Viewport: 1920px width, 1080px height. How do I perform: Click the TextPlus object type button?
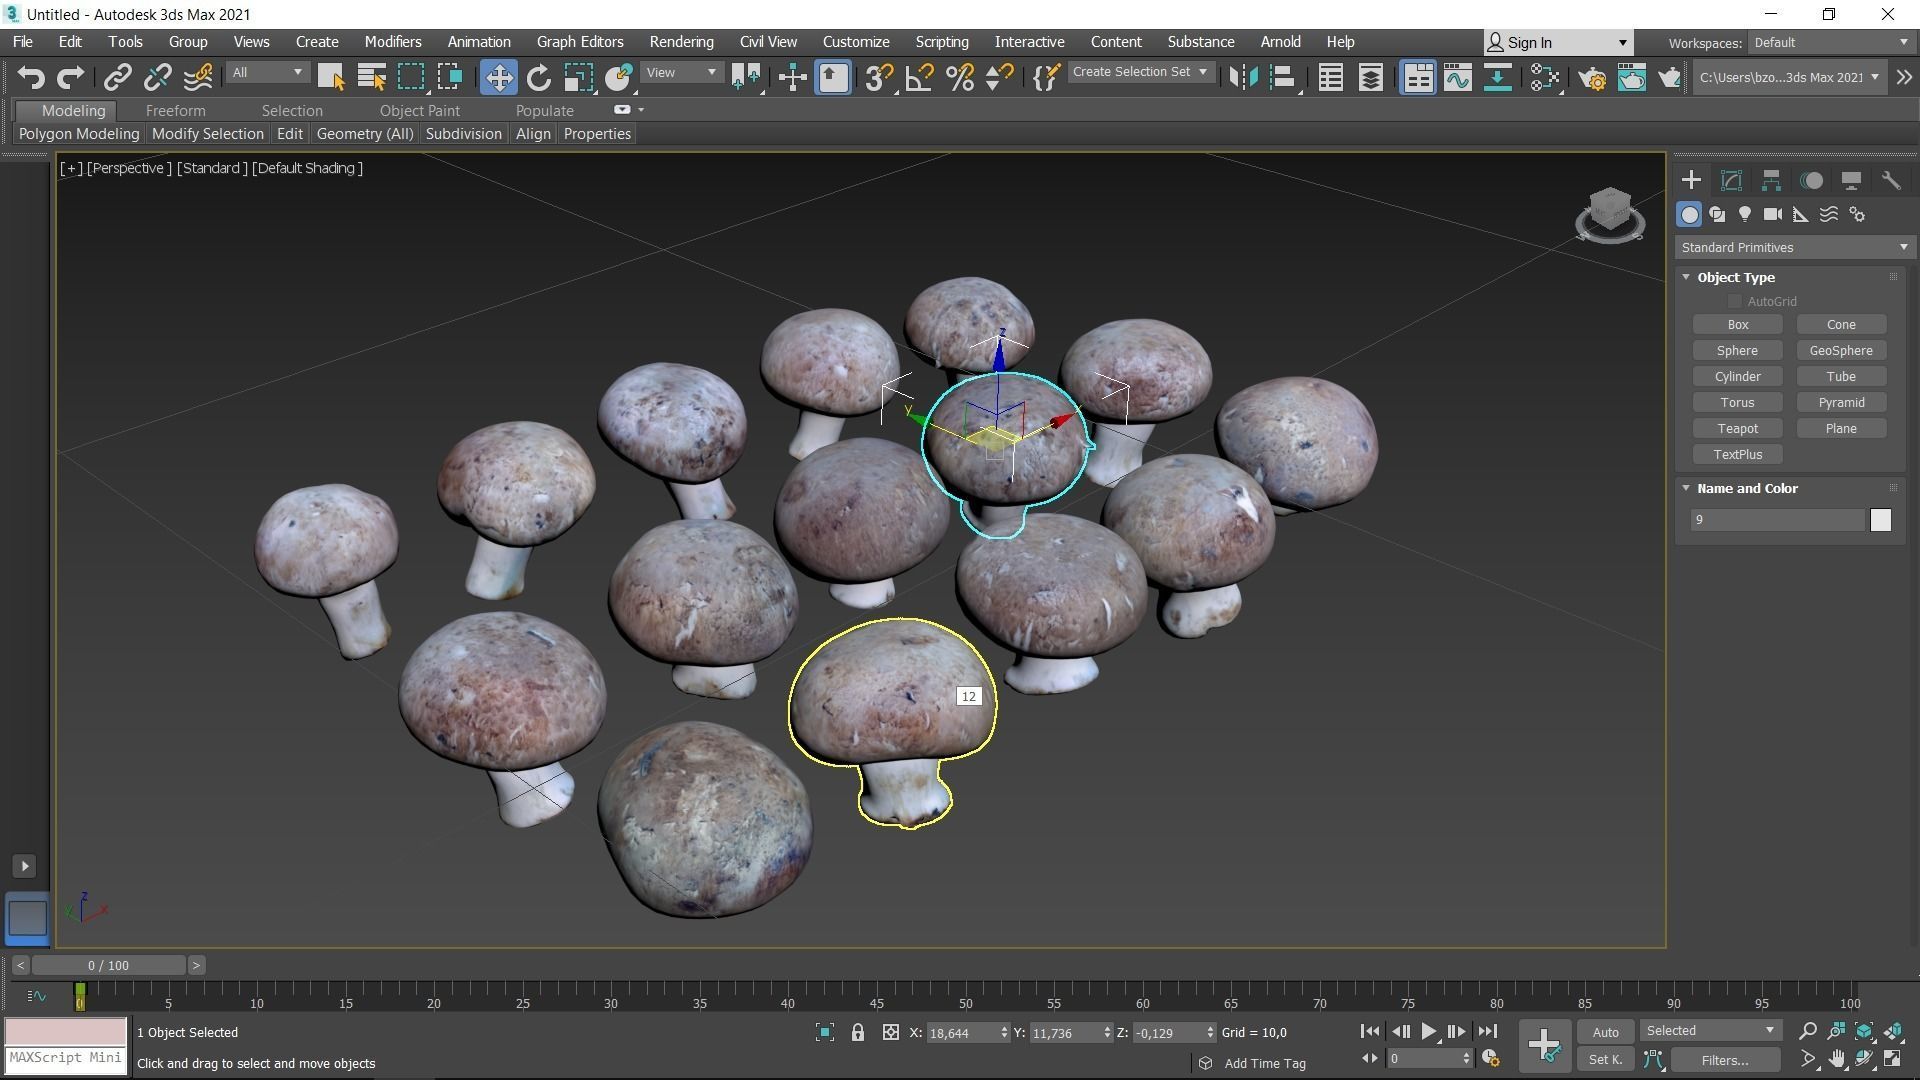(x=1737, y=454)
